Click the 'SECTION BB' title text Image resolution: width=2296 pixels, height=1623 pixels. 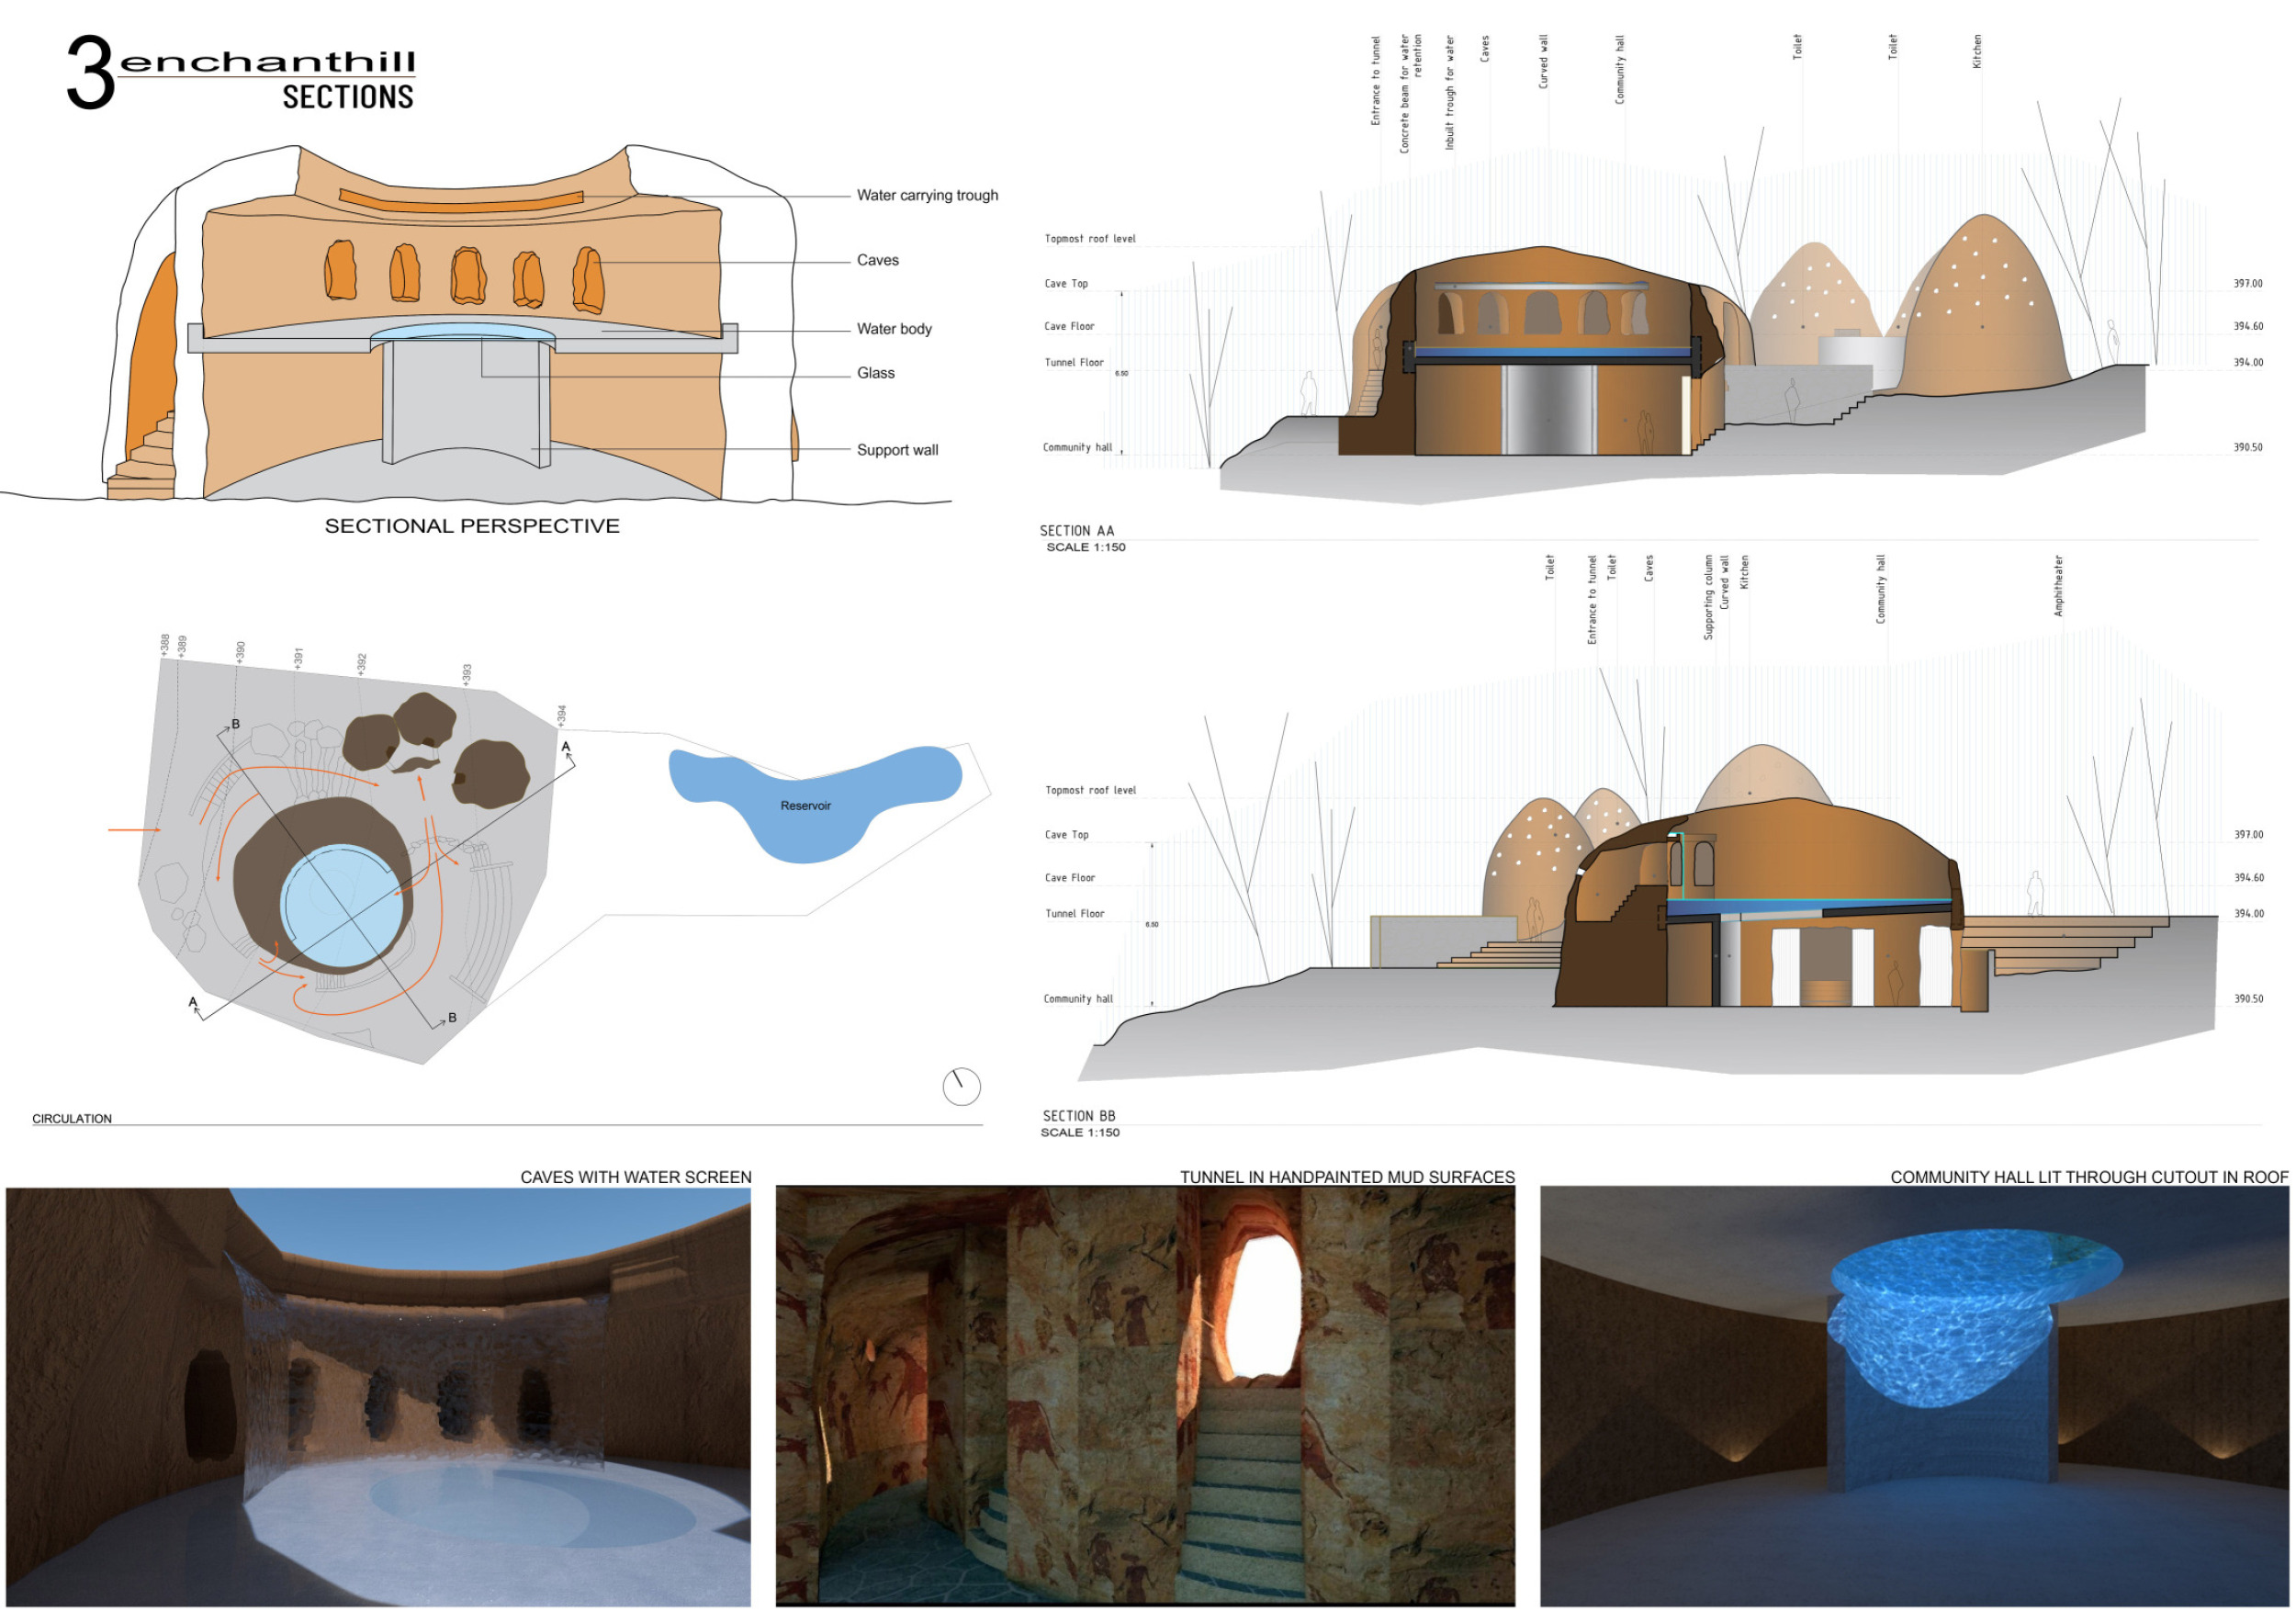[1078, 1116]
